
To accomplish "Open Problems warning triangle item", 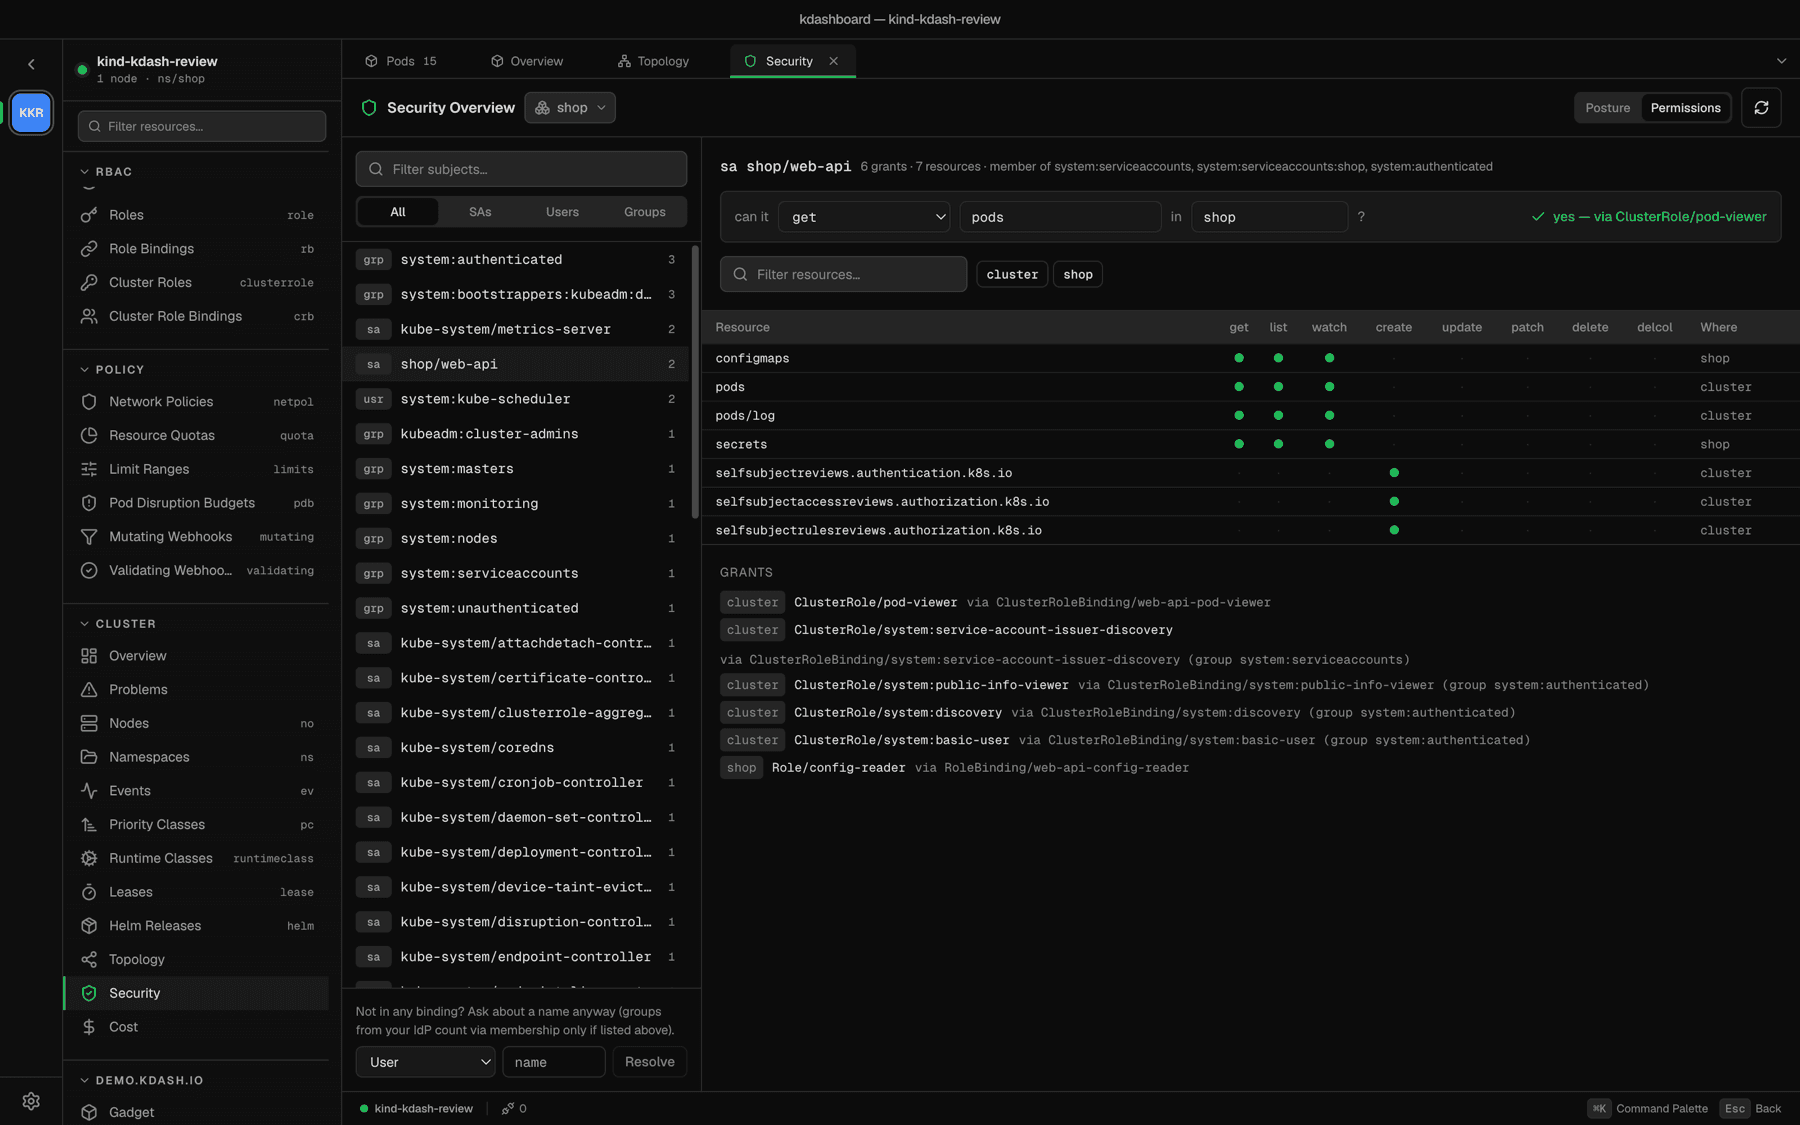I will (196, 689).
